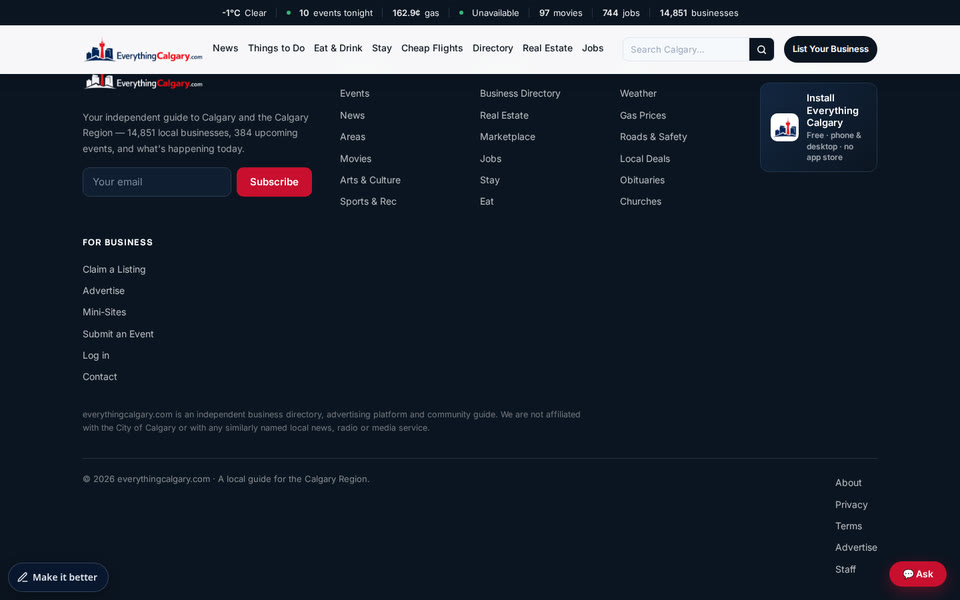Select Eat & Drink in the top navigation
The height and width of the screenshot is (600, 960).
(x=338, y=48)
